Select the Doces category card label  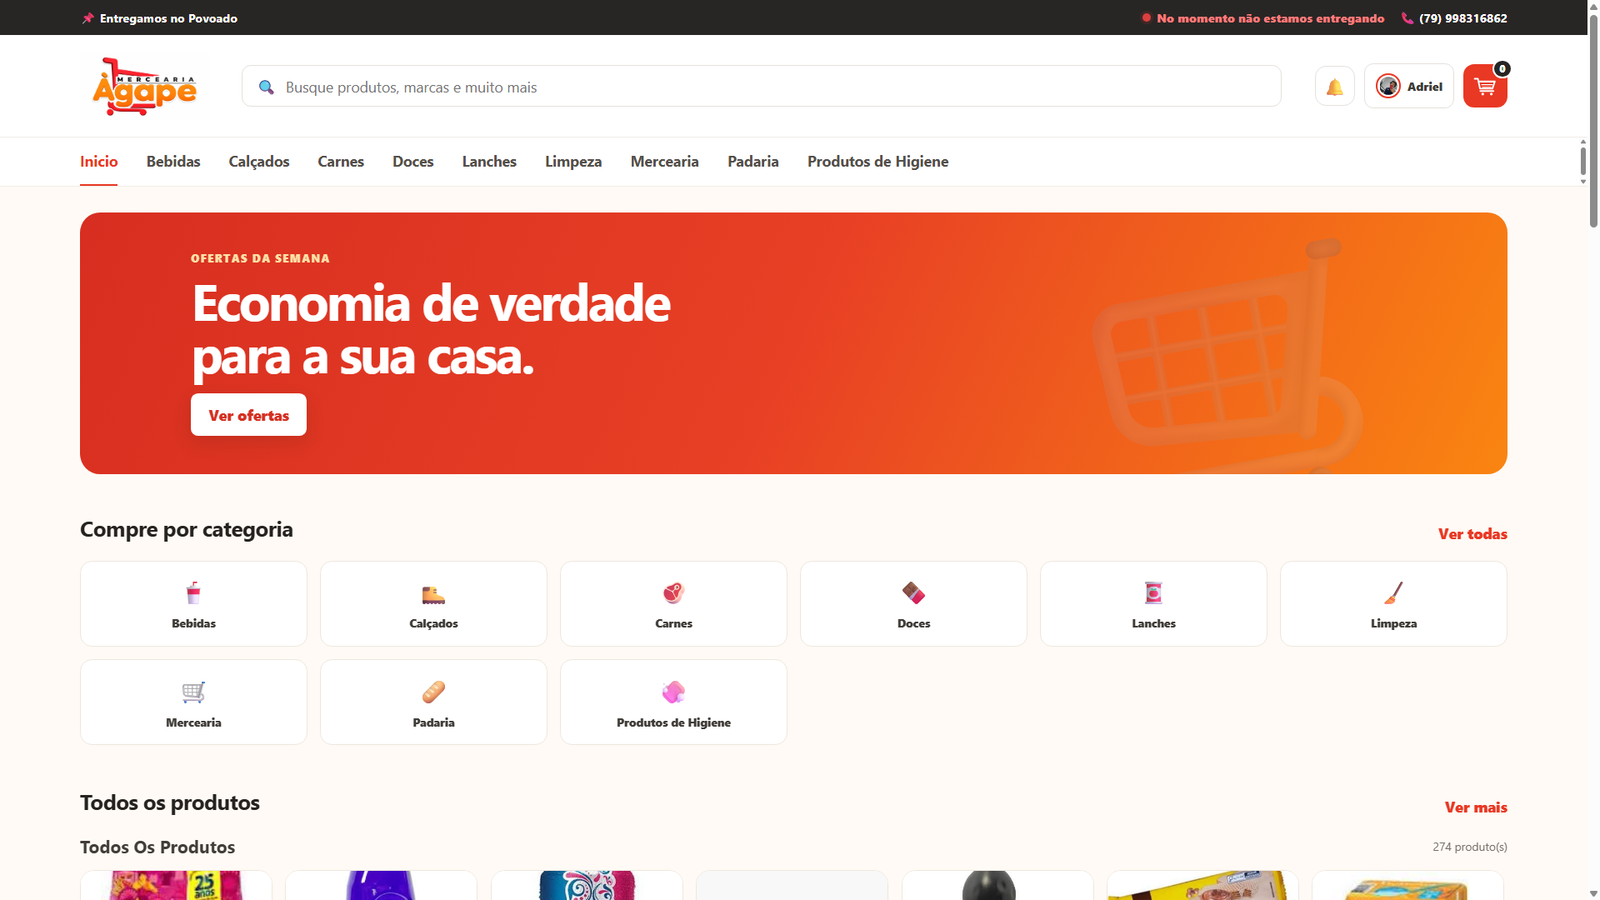click(x=913, y=623)
